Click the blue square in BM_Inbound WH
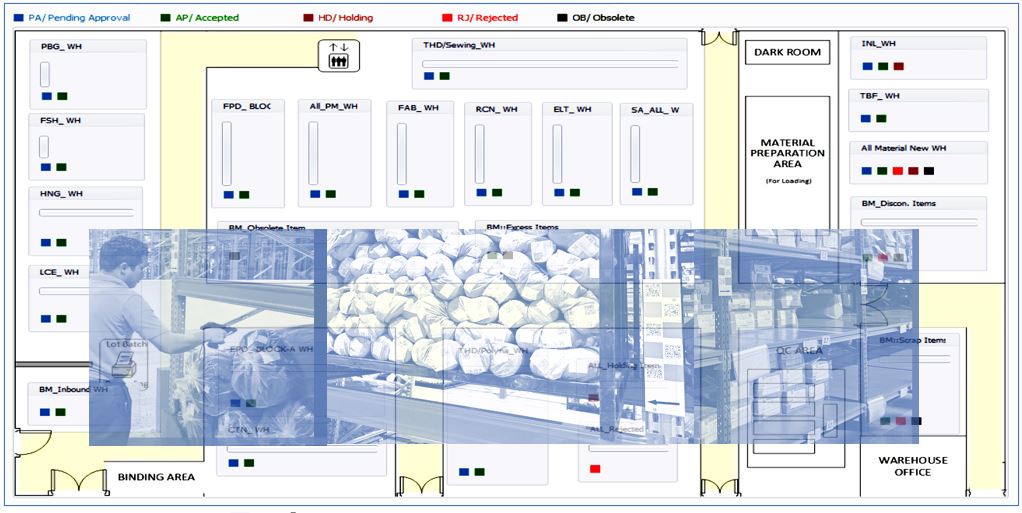 point(45,412)
